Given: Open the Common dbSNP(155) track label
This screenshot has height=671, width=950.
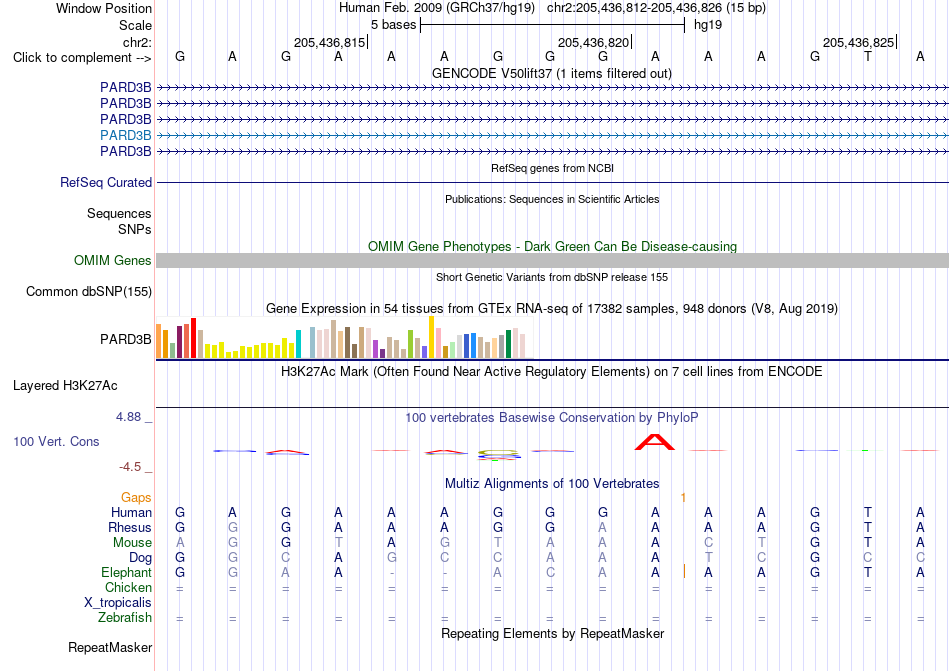Looking at the screenshot, I should [88, 291].
